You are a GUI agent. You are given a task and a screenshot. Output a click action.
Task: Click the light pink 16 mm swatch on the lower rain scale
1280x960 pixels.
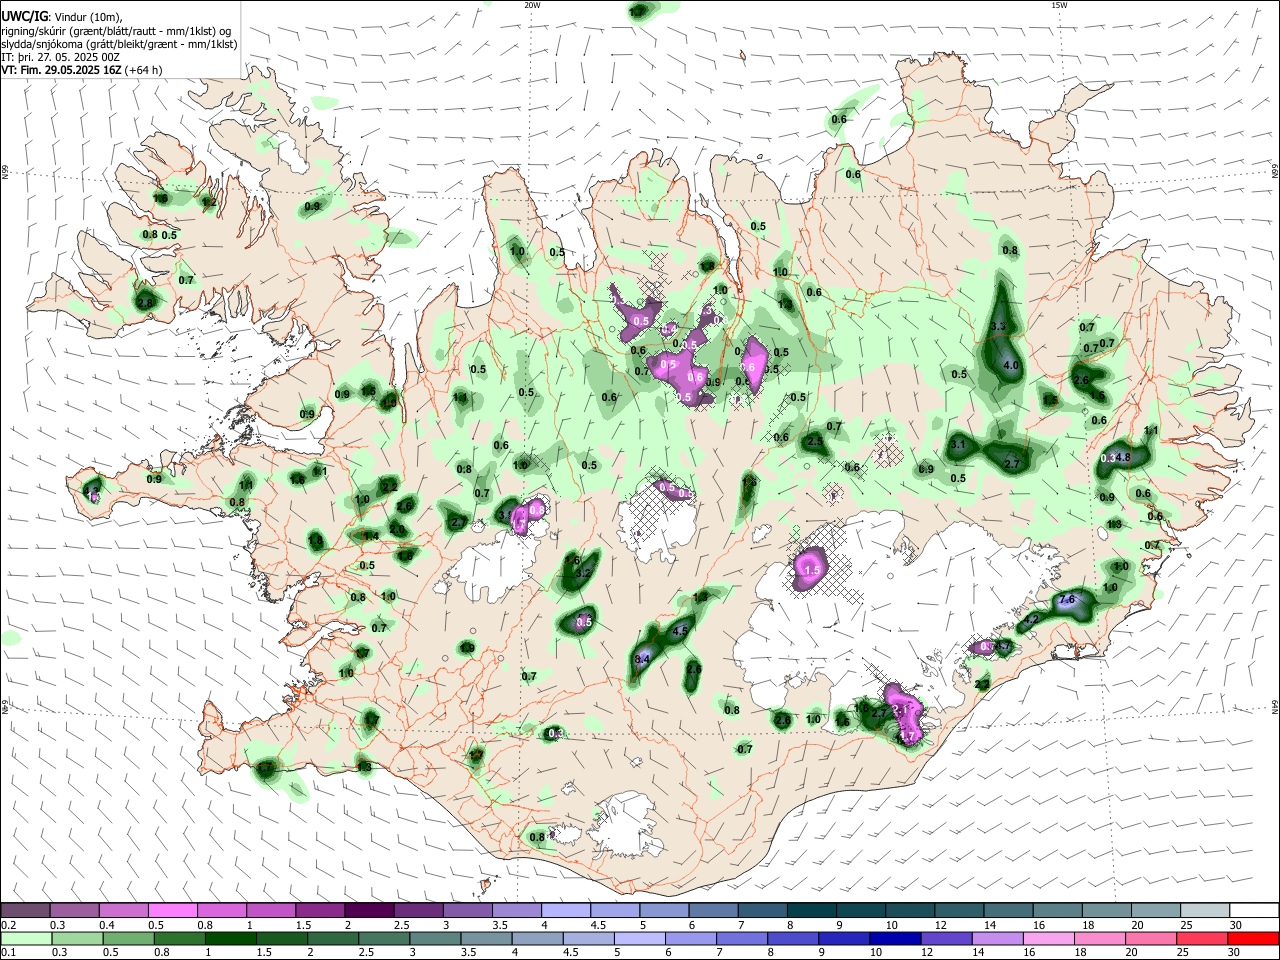(x=1048, y=939)
